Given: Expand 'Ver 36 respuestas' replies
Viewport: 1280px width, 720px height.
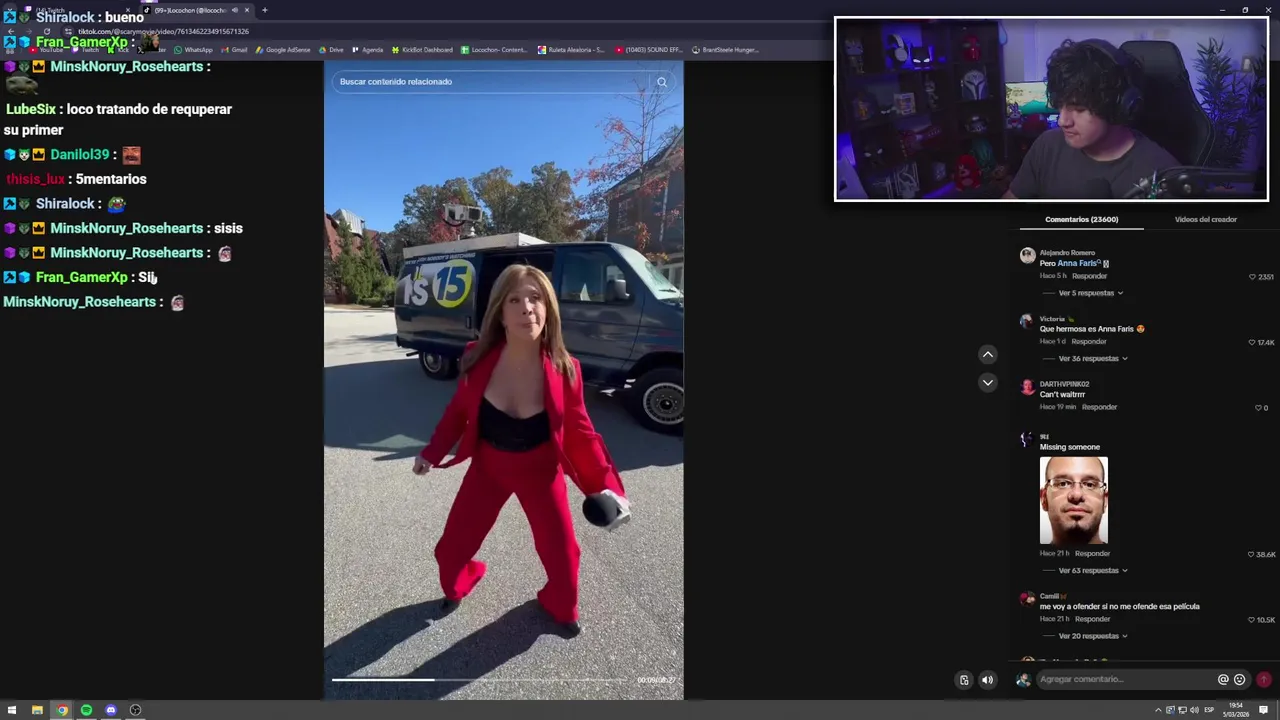Looking at the screenshot, I should 1092,358.
